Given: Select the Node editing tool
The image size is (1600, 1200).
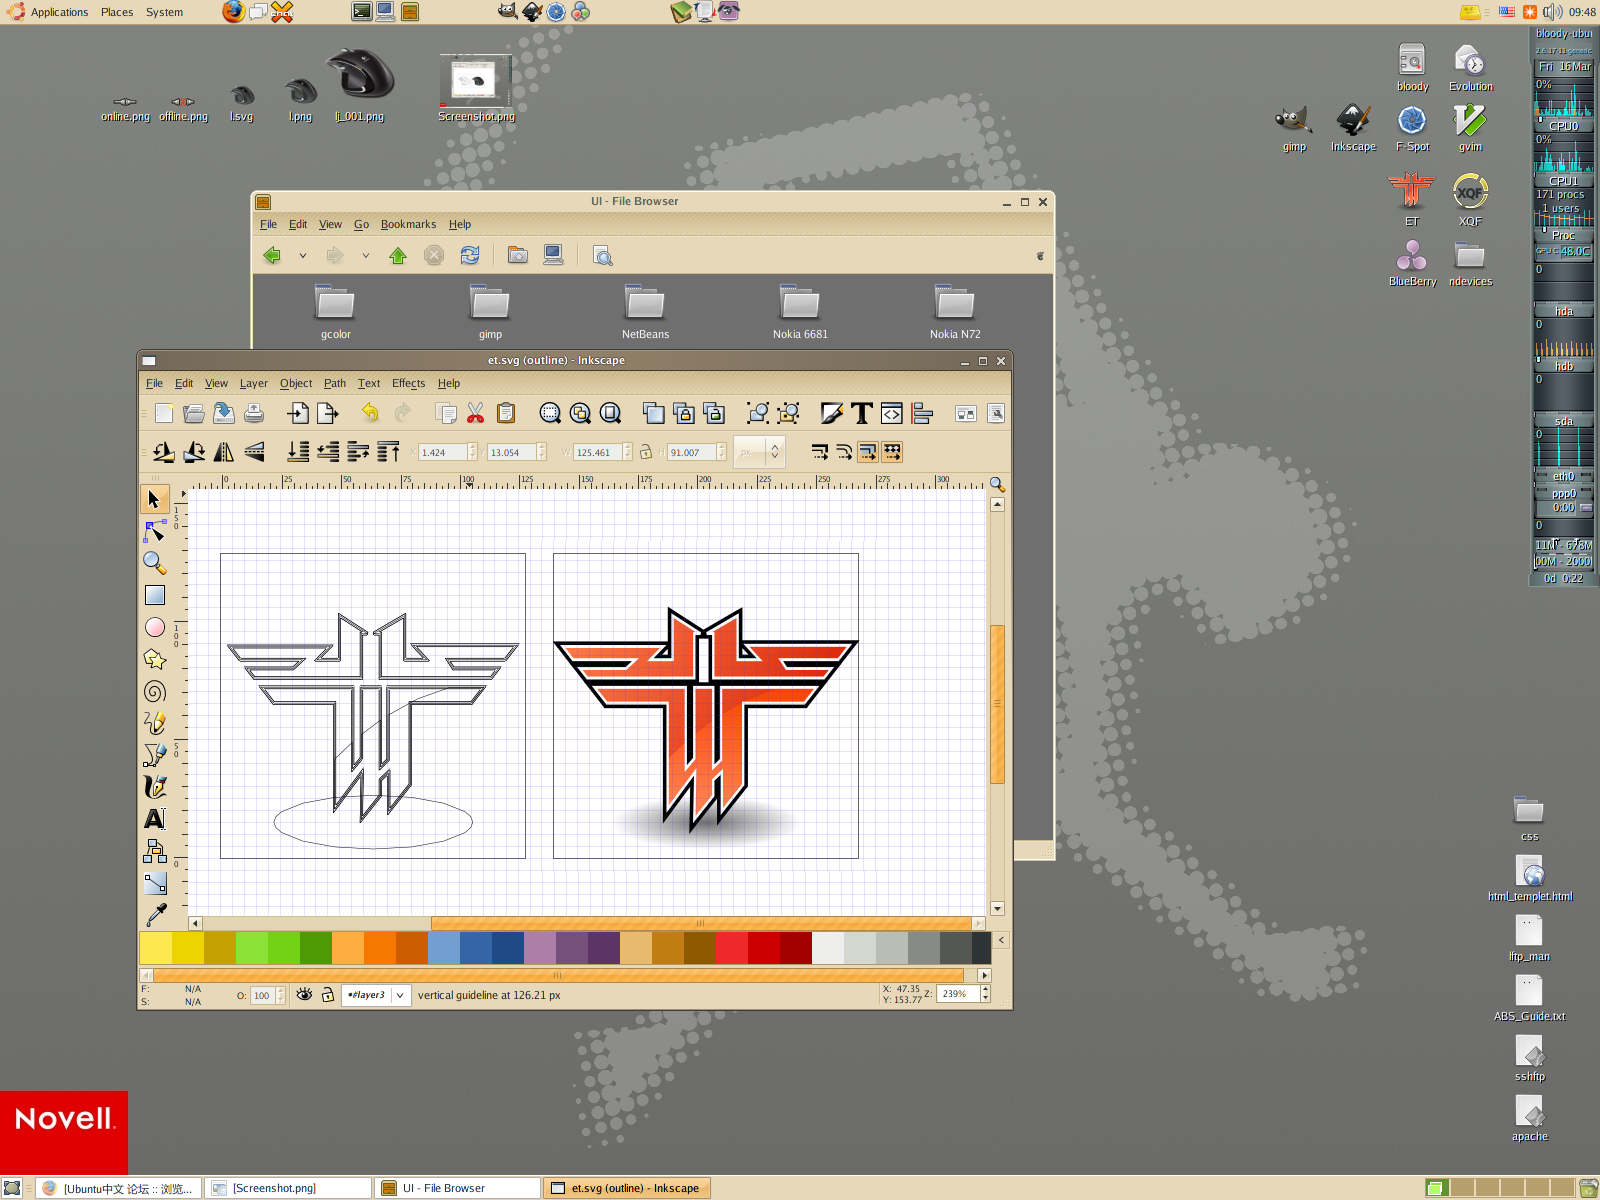Looking at the screenshot, I should click(155, 531).
